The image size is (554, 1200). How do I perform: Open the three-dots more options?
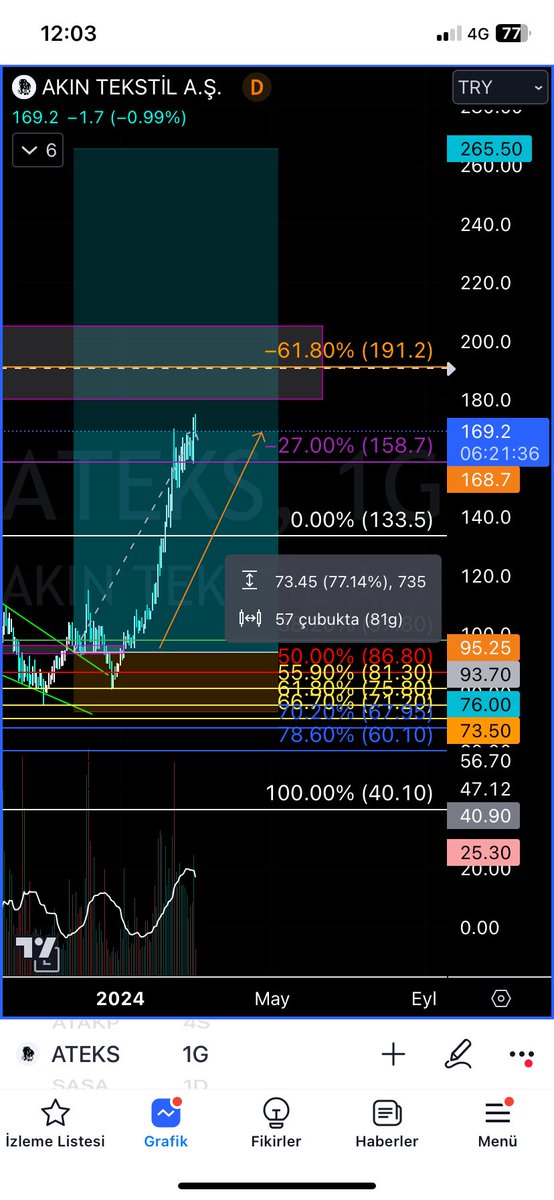pyautogui.click(x=521, y=1054)
